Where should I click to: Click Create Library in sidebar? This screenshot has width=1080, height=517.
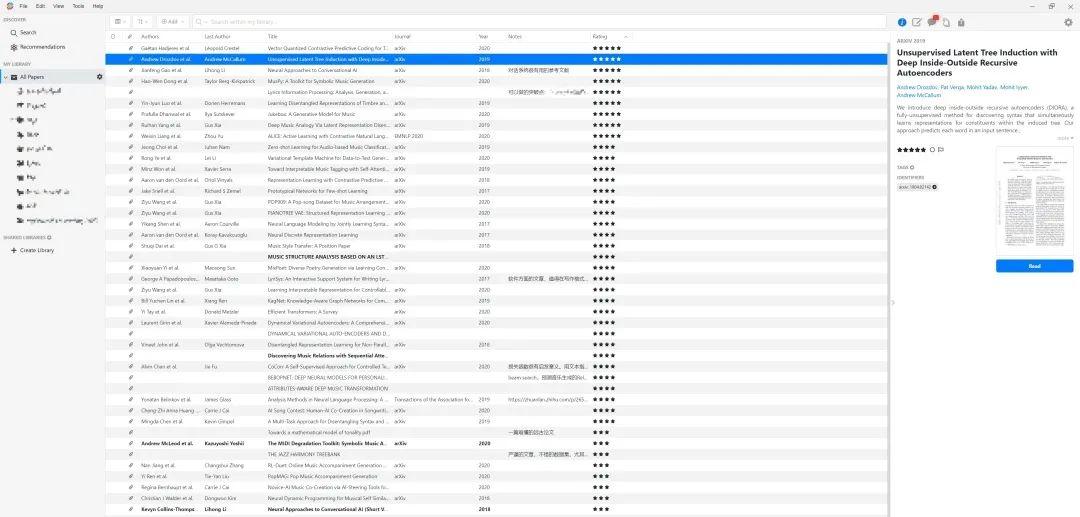36,250
